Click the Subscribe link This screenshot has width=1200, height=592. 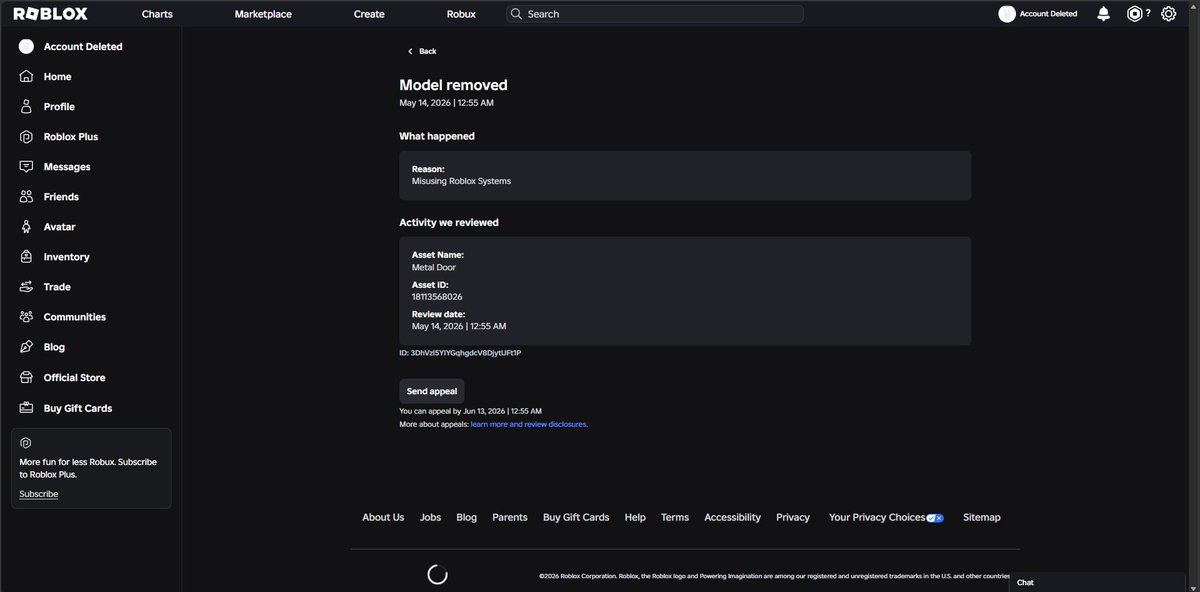click(x=39, y=494)
